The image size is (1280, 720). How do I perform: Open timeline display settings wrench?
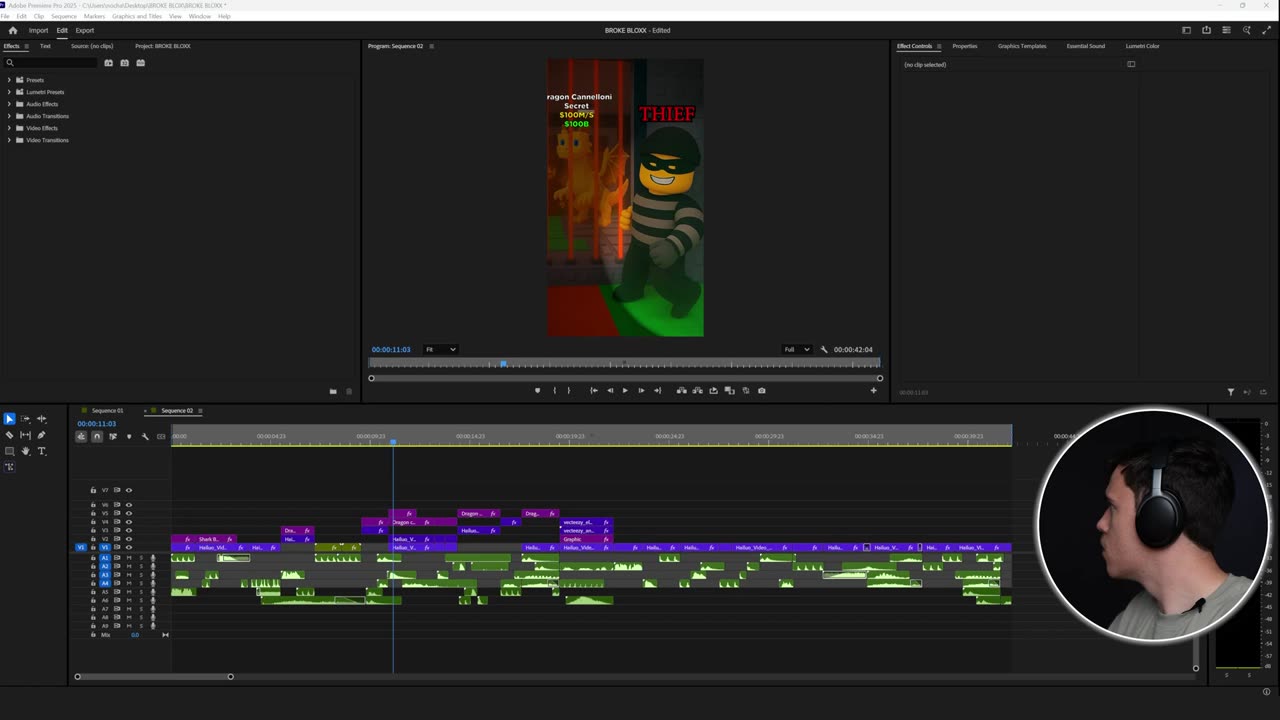(x=145, y=436)
